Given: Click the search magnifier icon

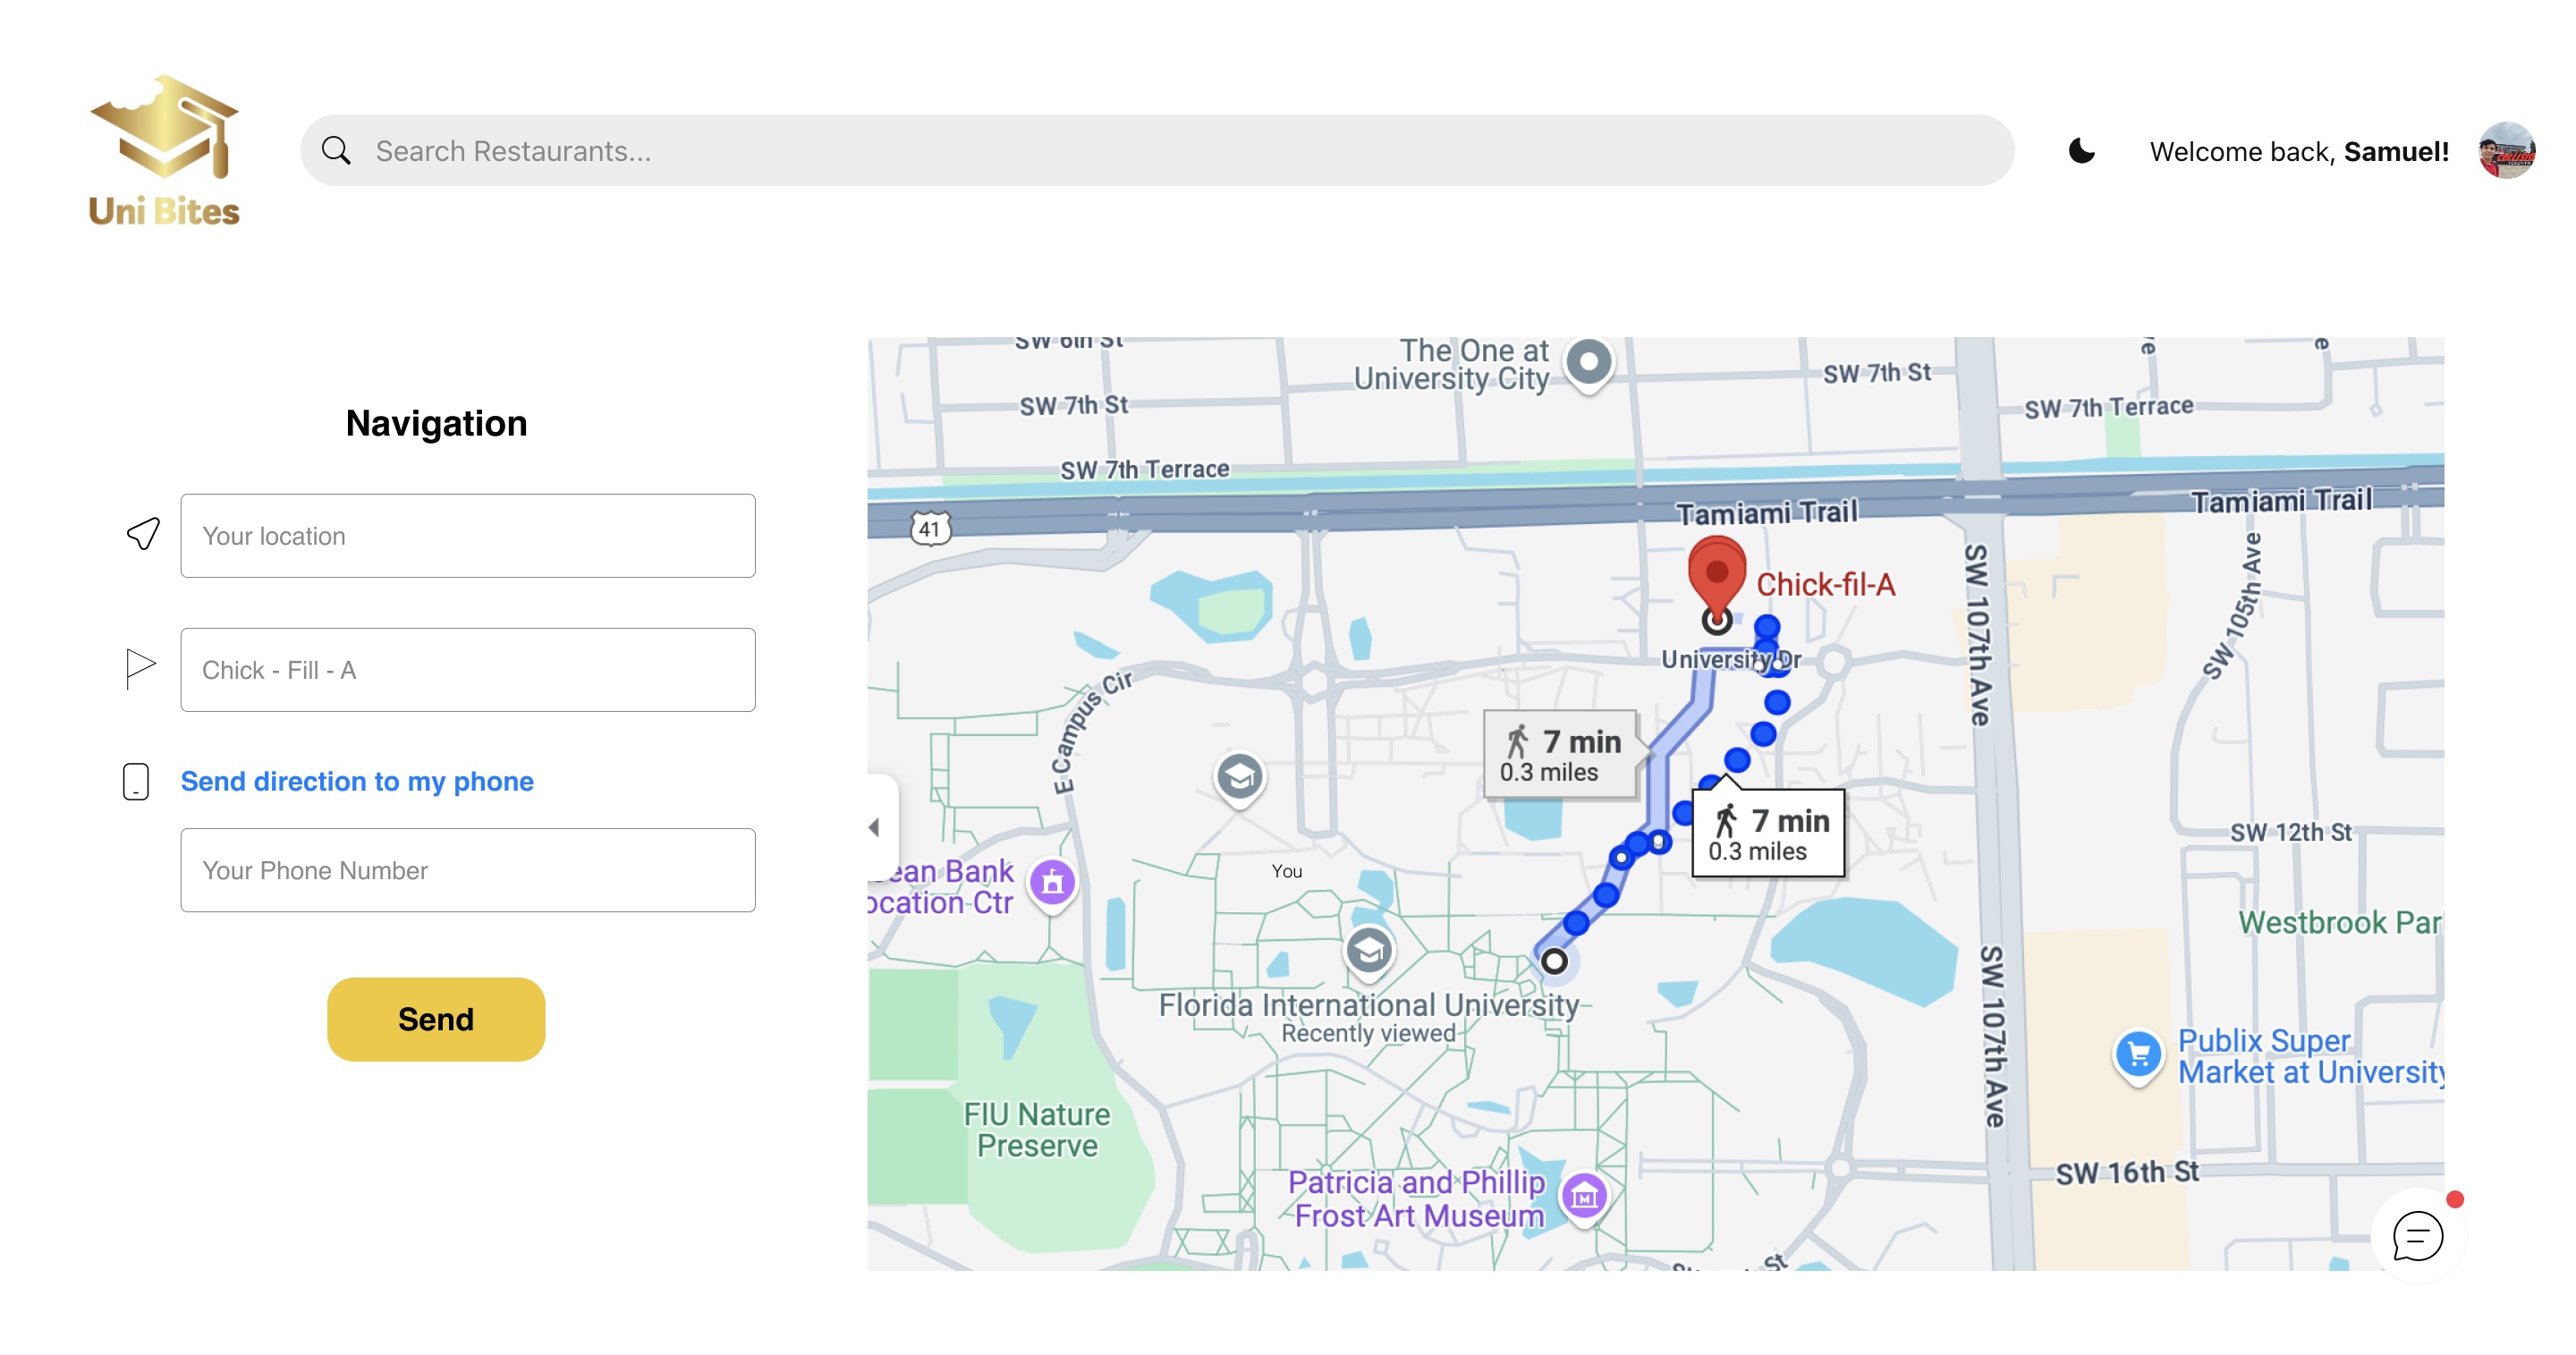Looking at the screenshot, I should pos(336,151).
